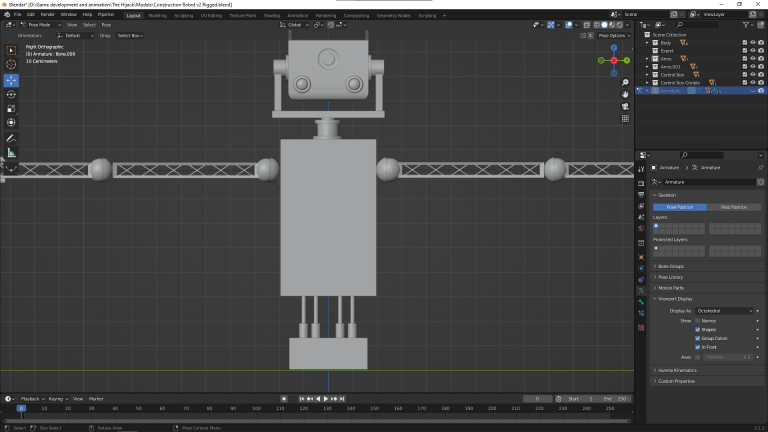Switch to the Sculpting workspace tab
This screenshot has width=768, height=432.
coord(184,15)
